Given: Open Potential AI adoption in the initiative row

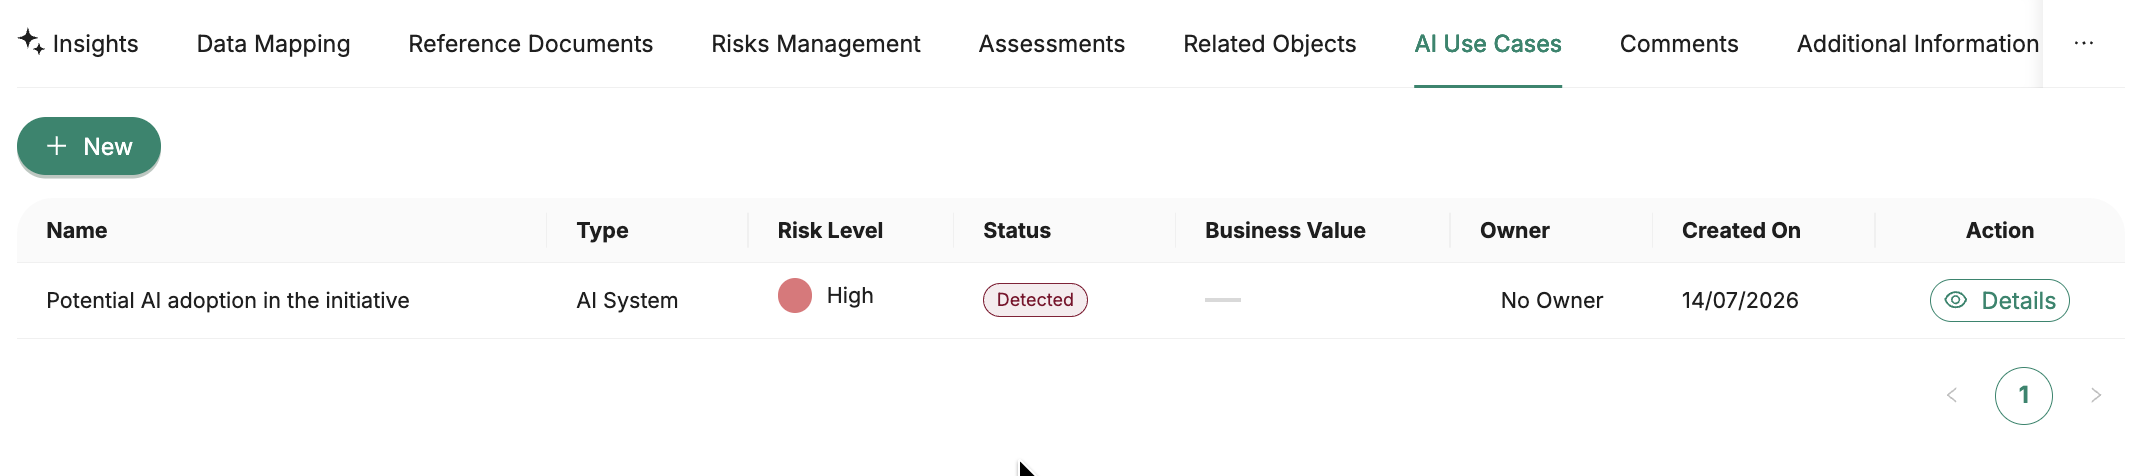Looking at the screenshot, I should 1070,300.
